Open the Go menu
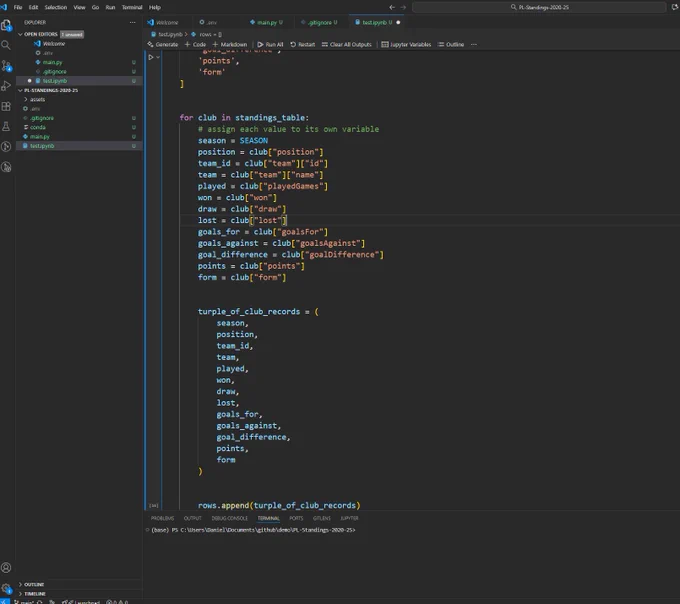 [95, 7]
